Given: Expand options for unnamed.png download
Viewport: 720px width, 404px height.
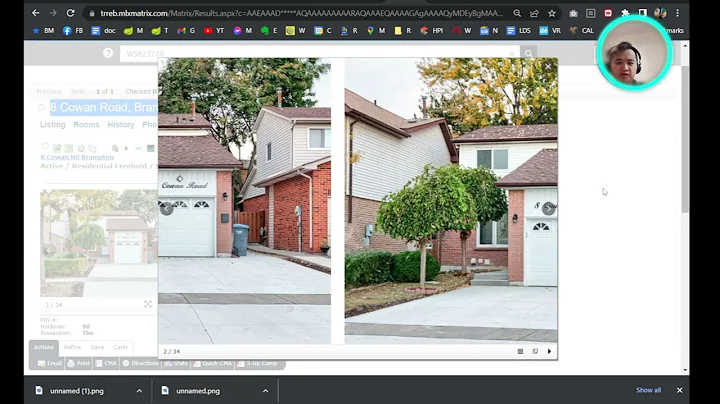Looking at the screenshot, I should [x=265, y=391].
